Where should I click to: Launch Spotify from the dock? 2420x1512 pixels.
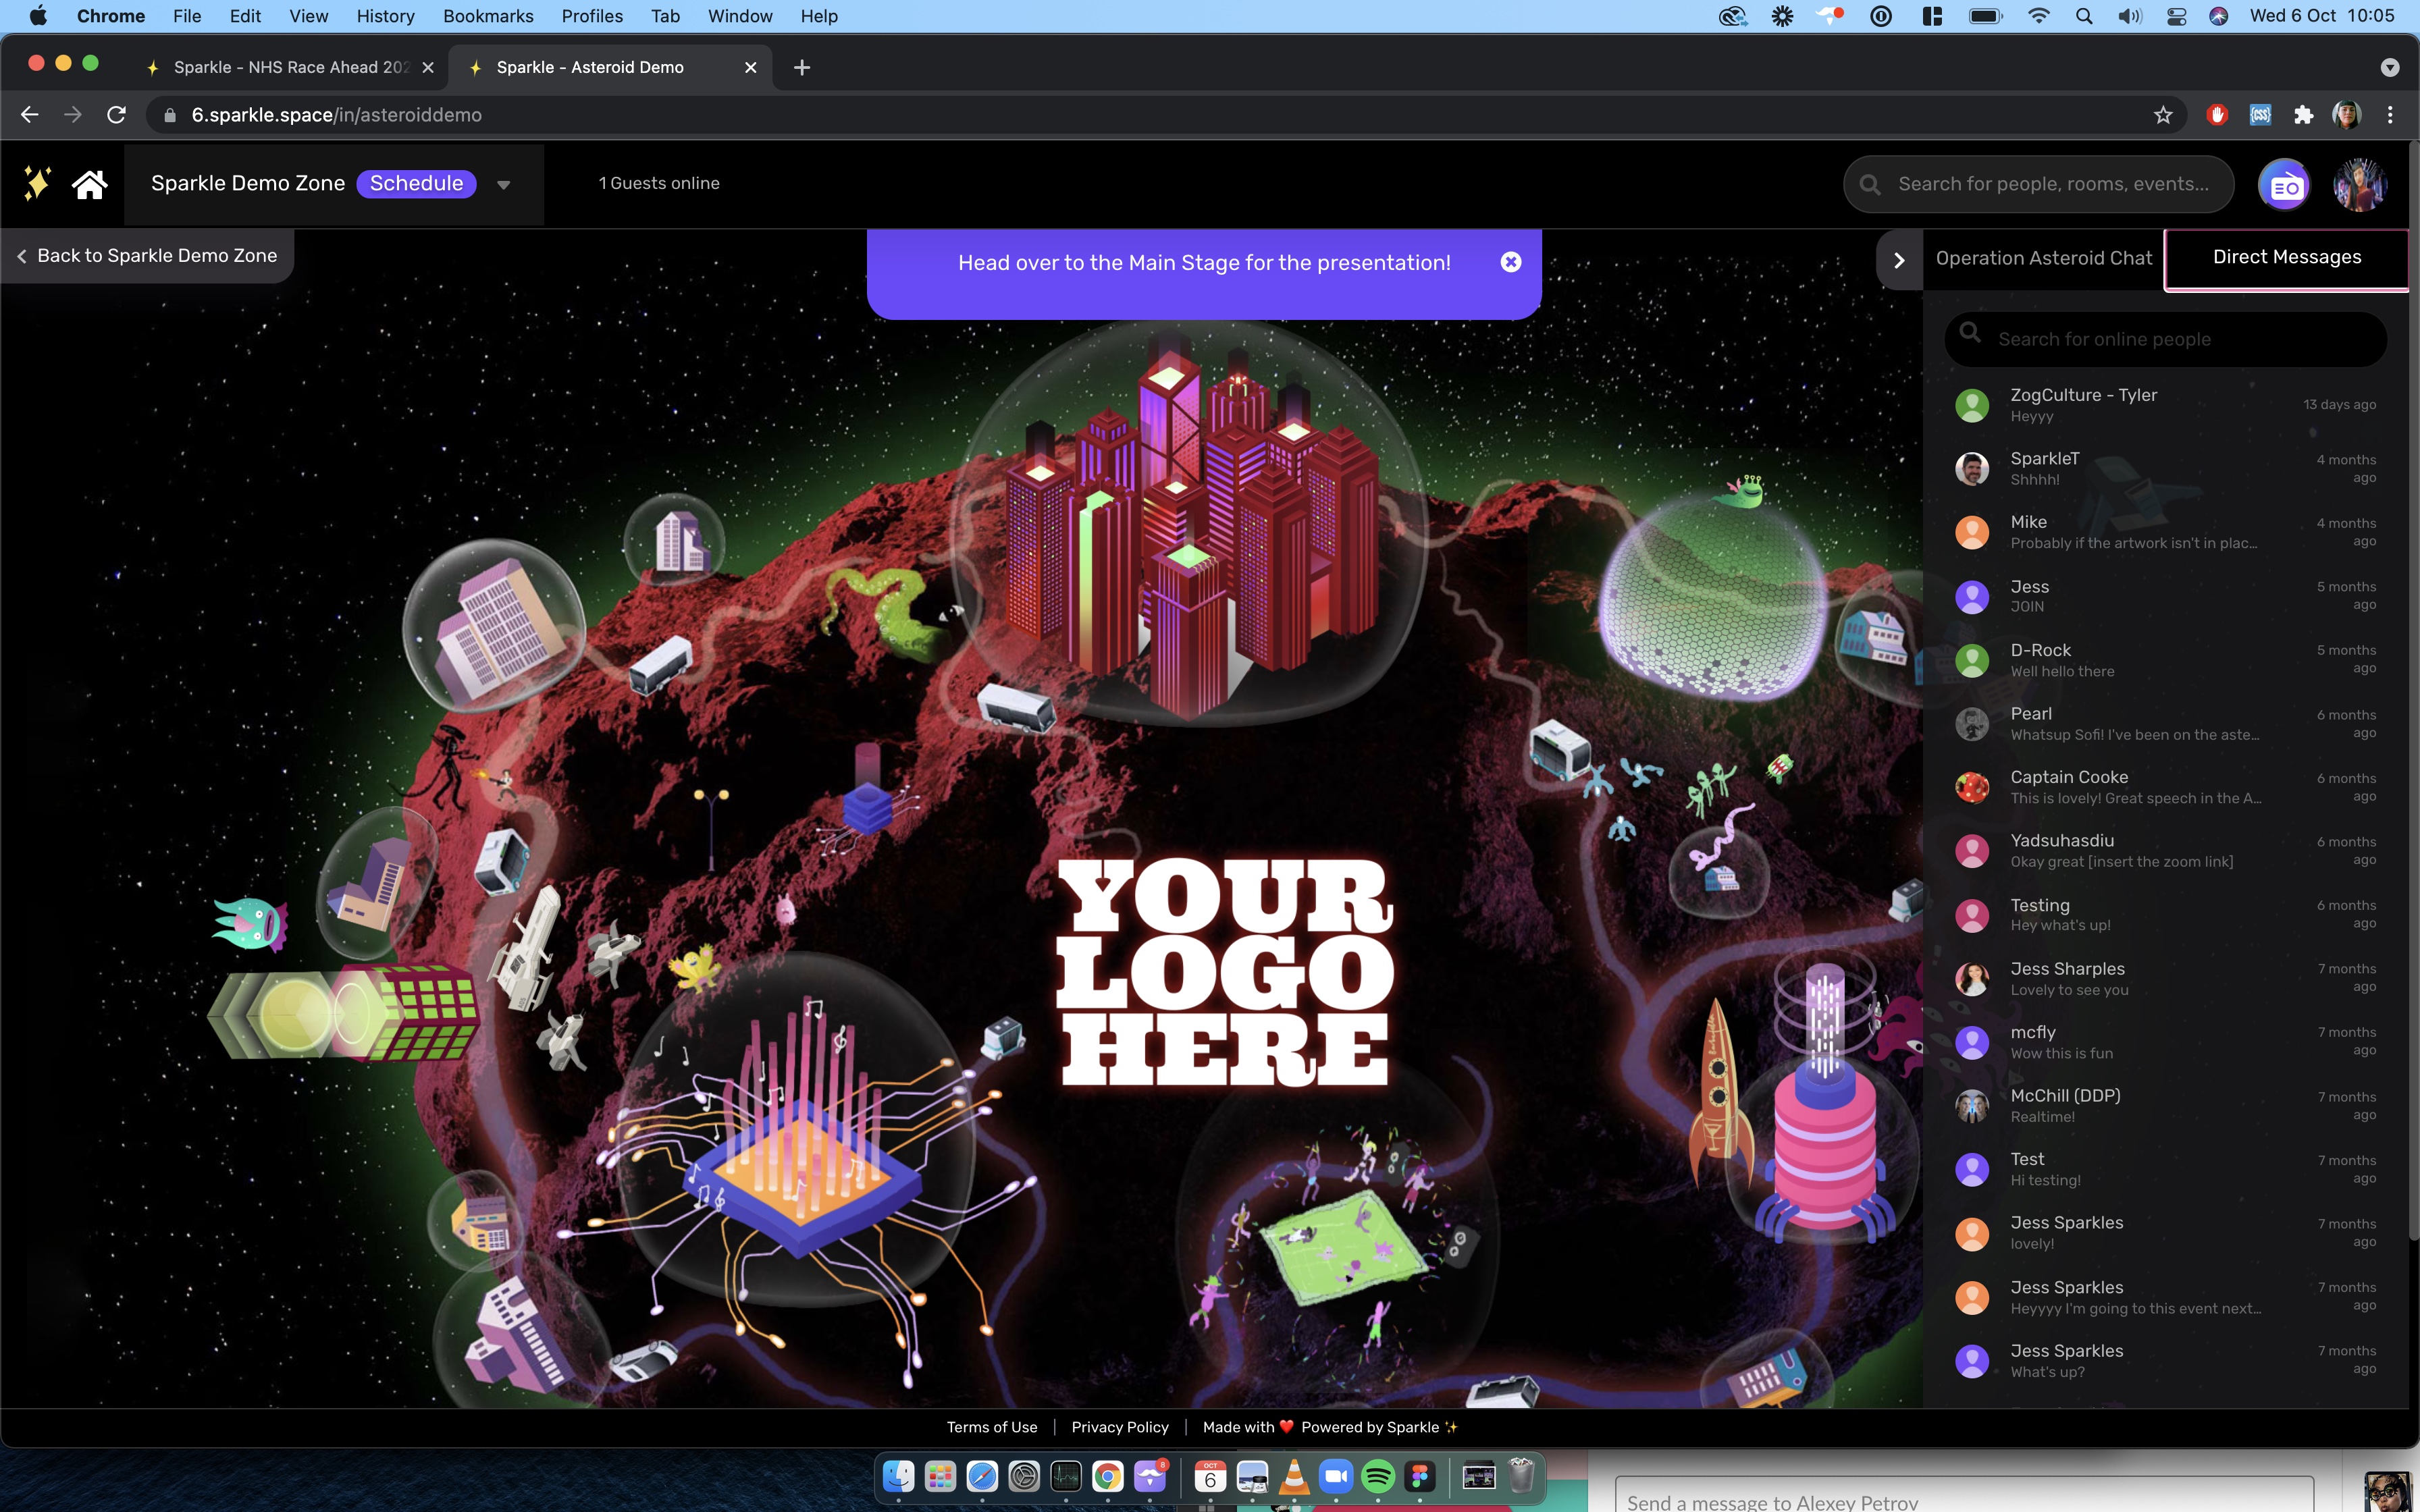click(x=1378, y=1476)
